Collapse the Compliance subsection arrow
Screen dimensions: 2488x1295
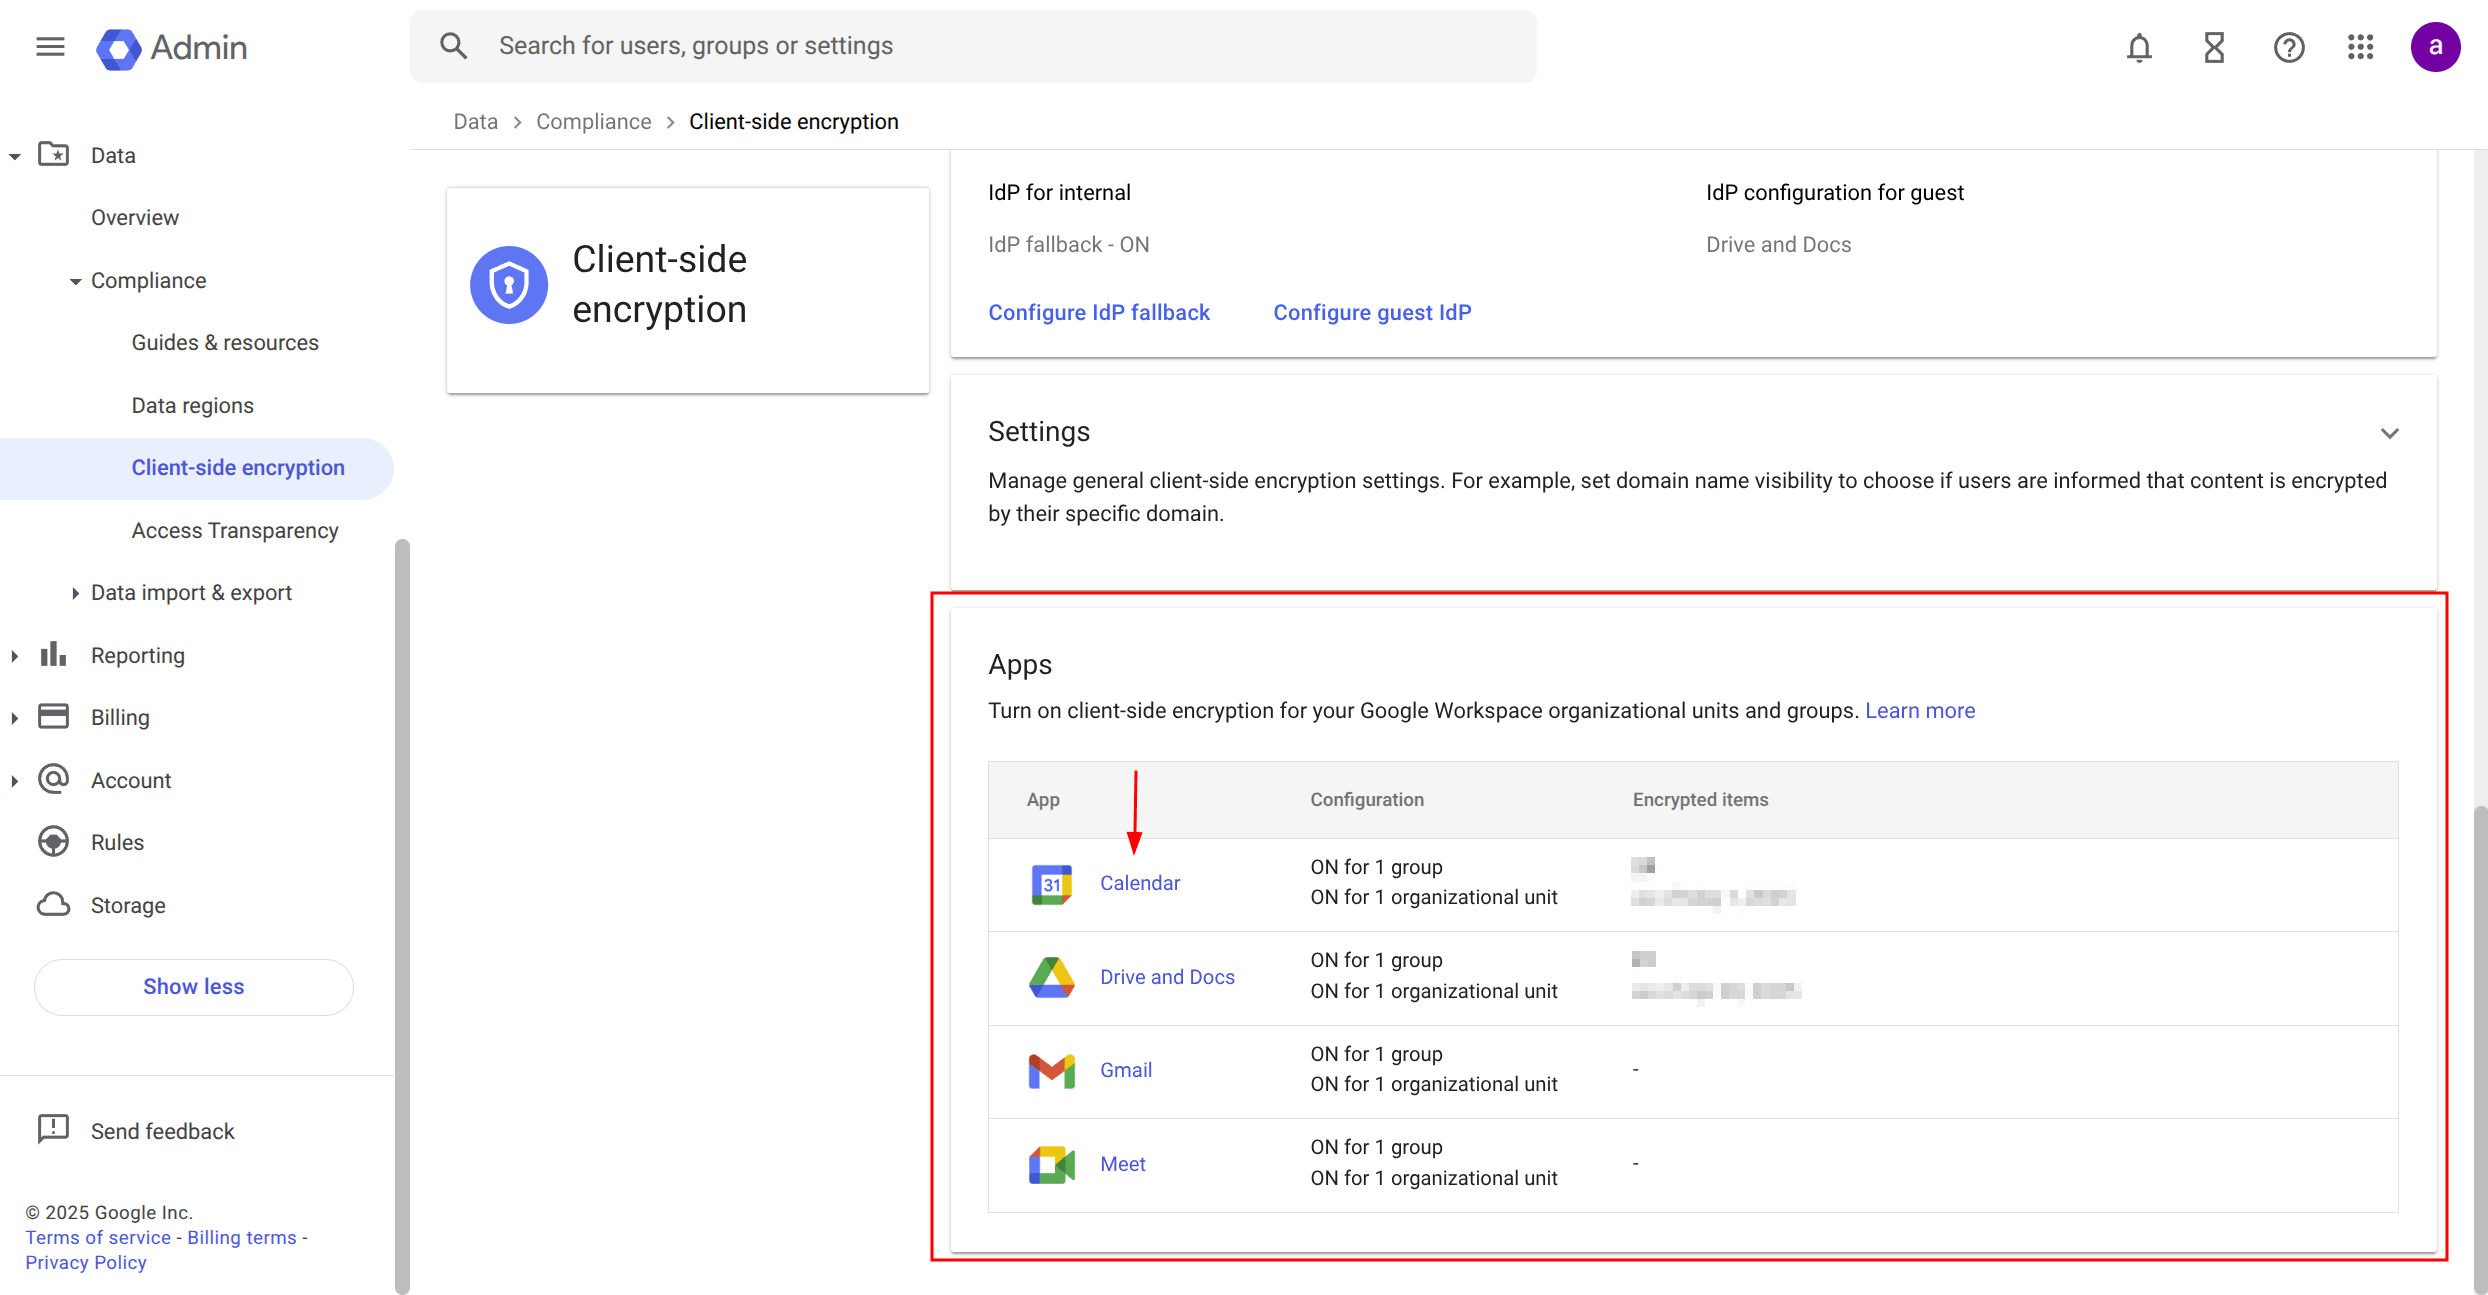(75, 282)
